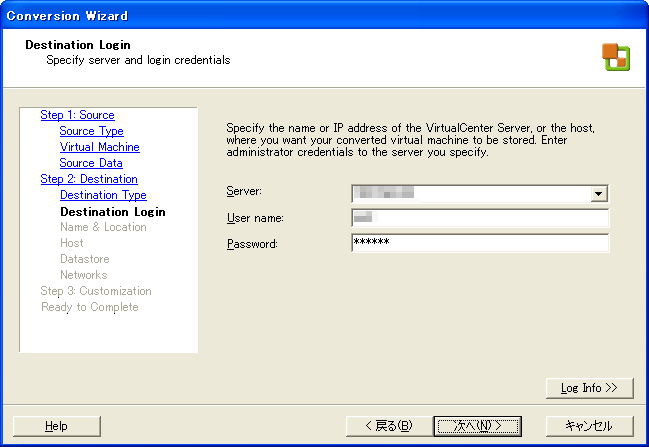649x447 pixels.
Task: Expand Log Info panel
Action: pos(589,388)
